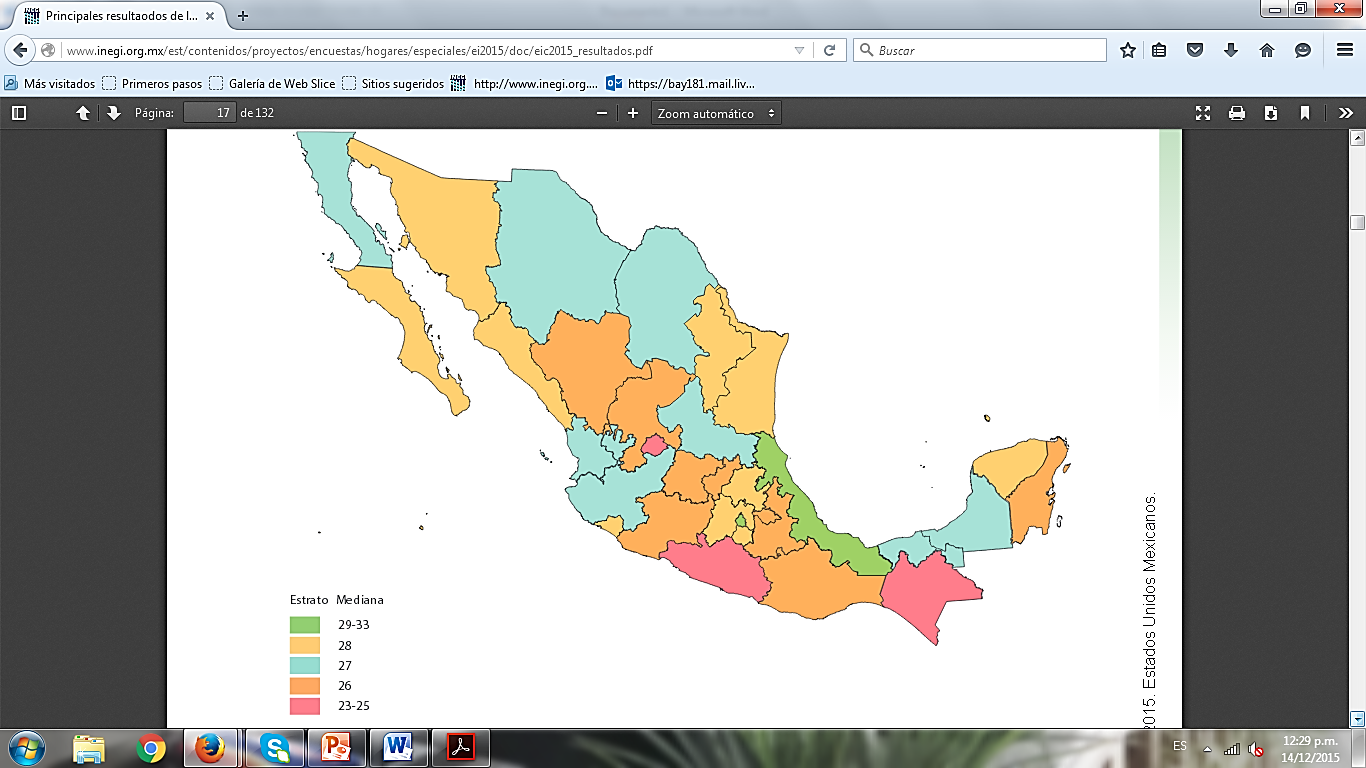Go to next PDF page
Screen dimensions: 1366x768
[113, 113]
